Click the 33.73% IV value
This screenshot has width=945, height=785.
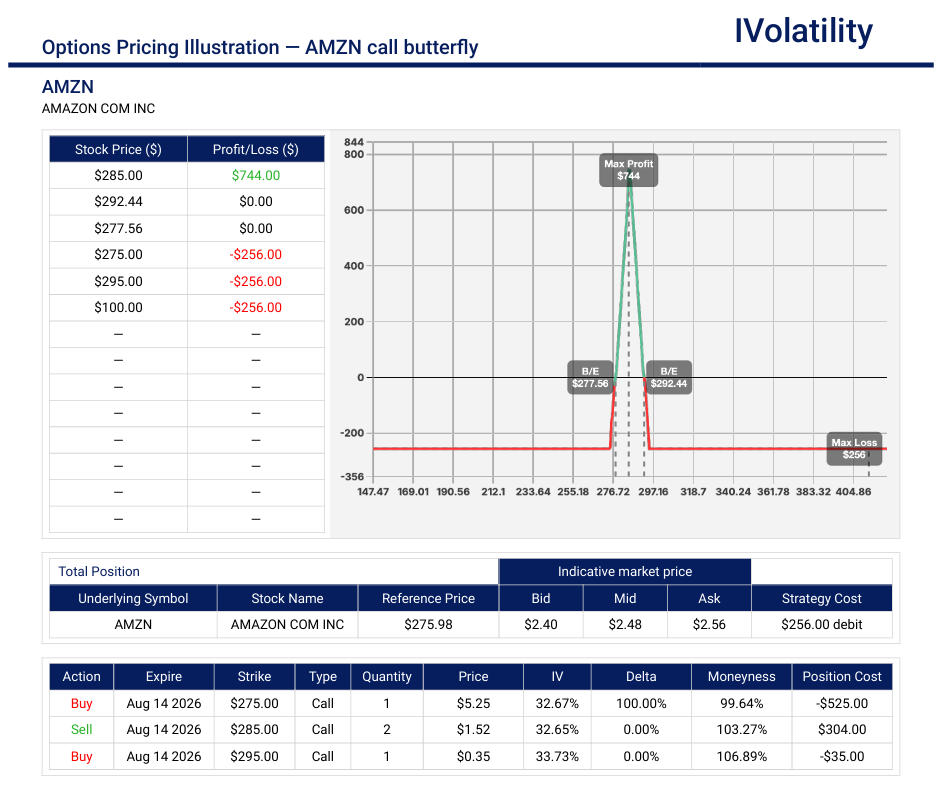(557, 757)
